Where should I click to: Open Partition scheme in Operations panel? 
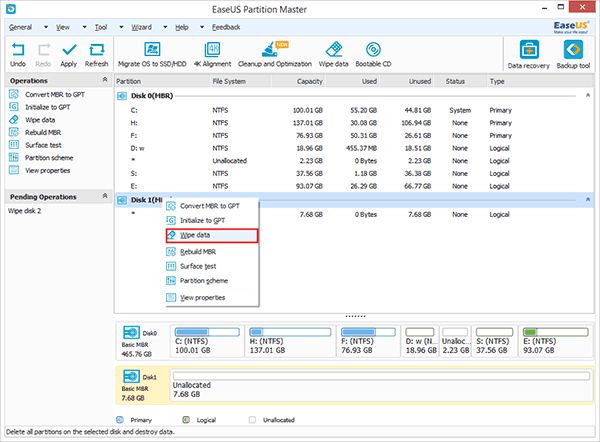coord(41,158)
